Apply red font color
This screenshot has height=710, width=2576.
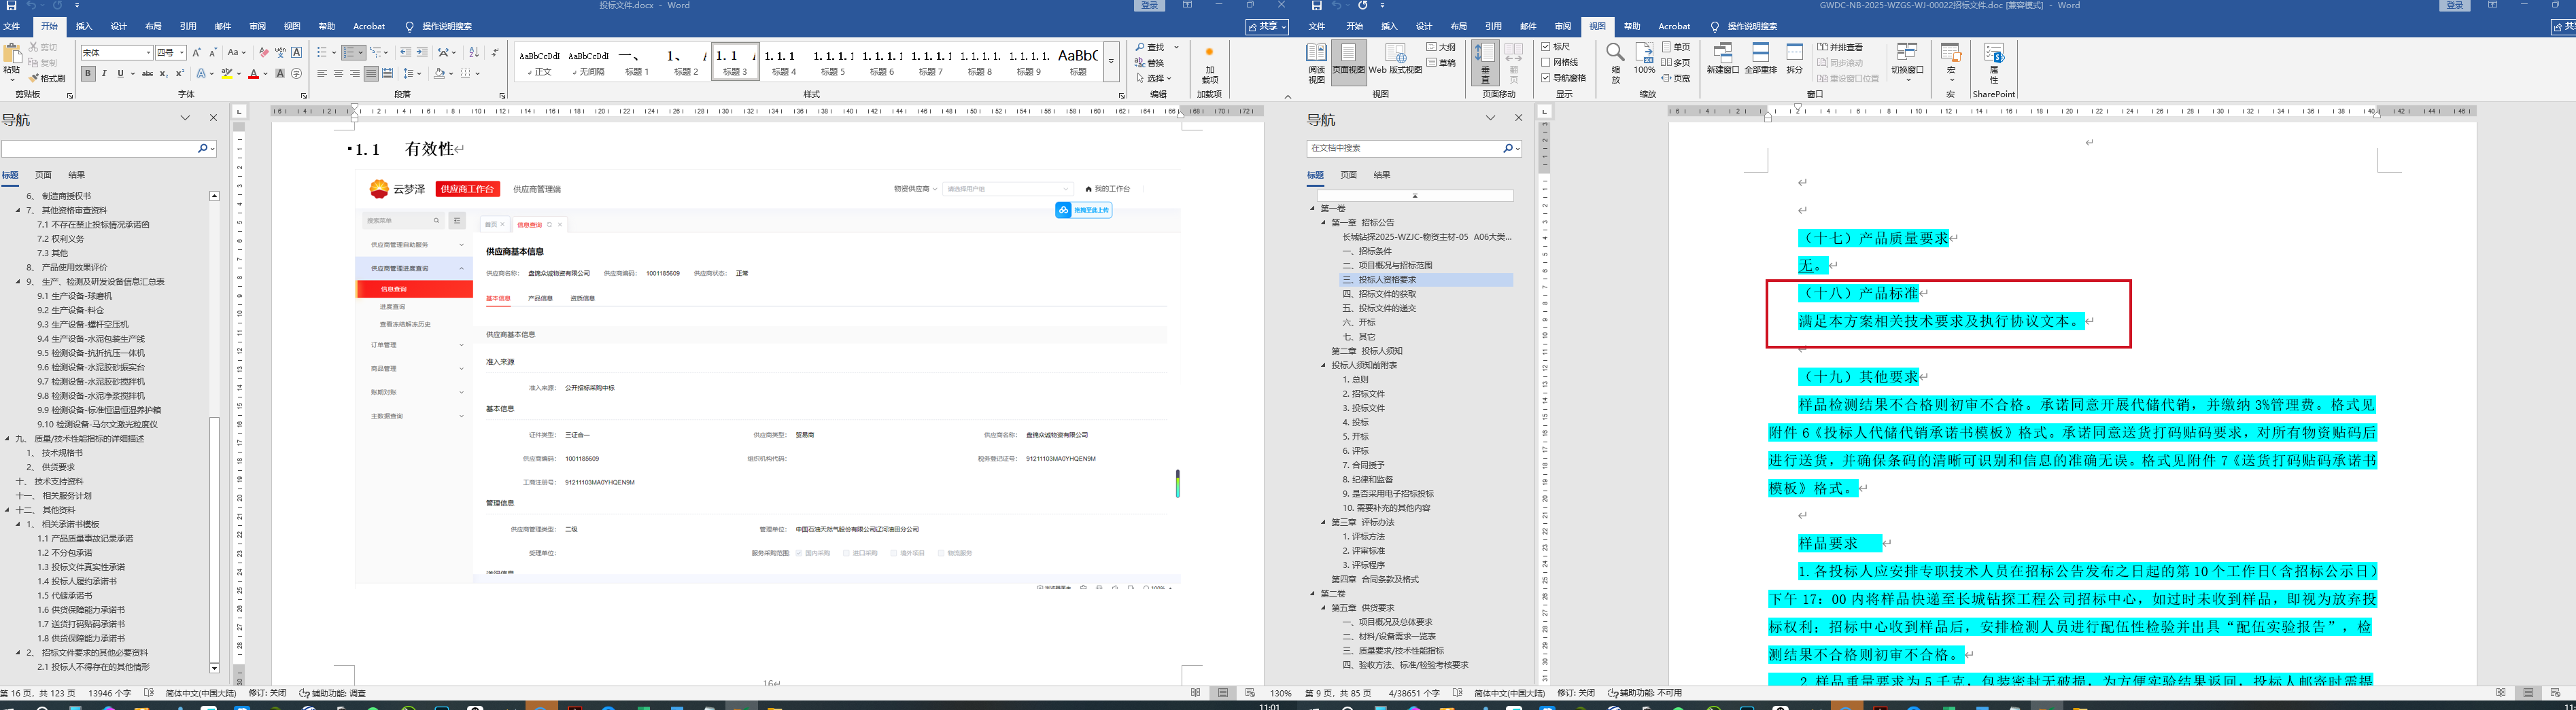click(x=254, y=73)
